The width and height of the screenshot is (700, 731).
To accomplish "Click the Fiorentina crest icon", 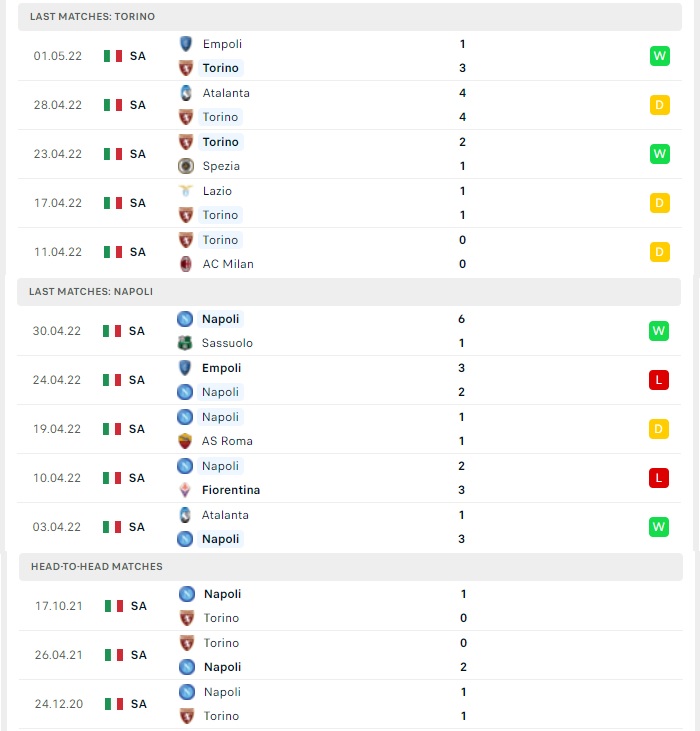I will point(185,490).
